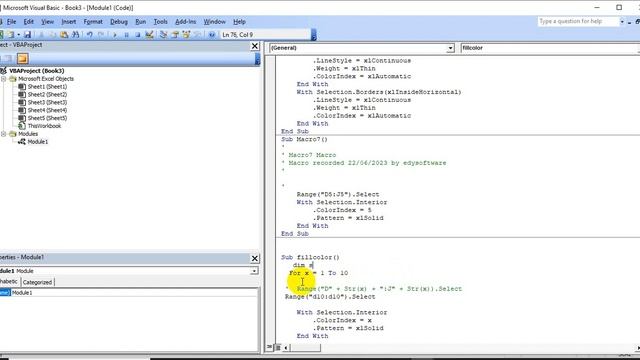Click the .ColorIndex = x code line
Viewport: 640px width, 360px height.
click(342, 320)
